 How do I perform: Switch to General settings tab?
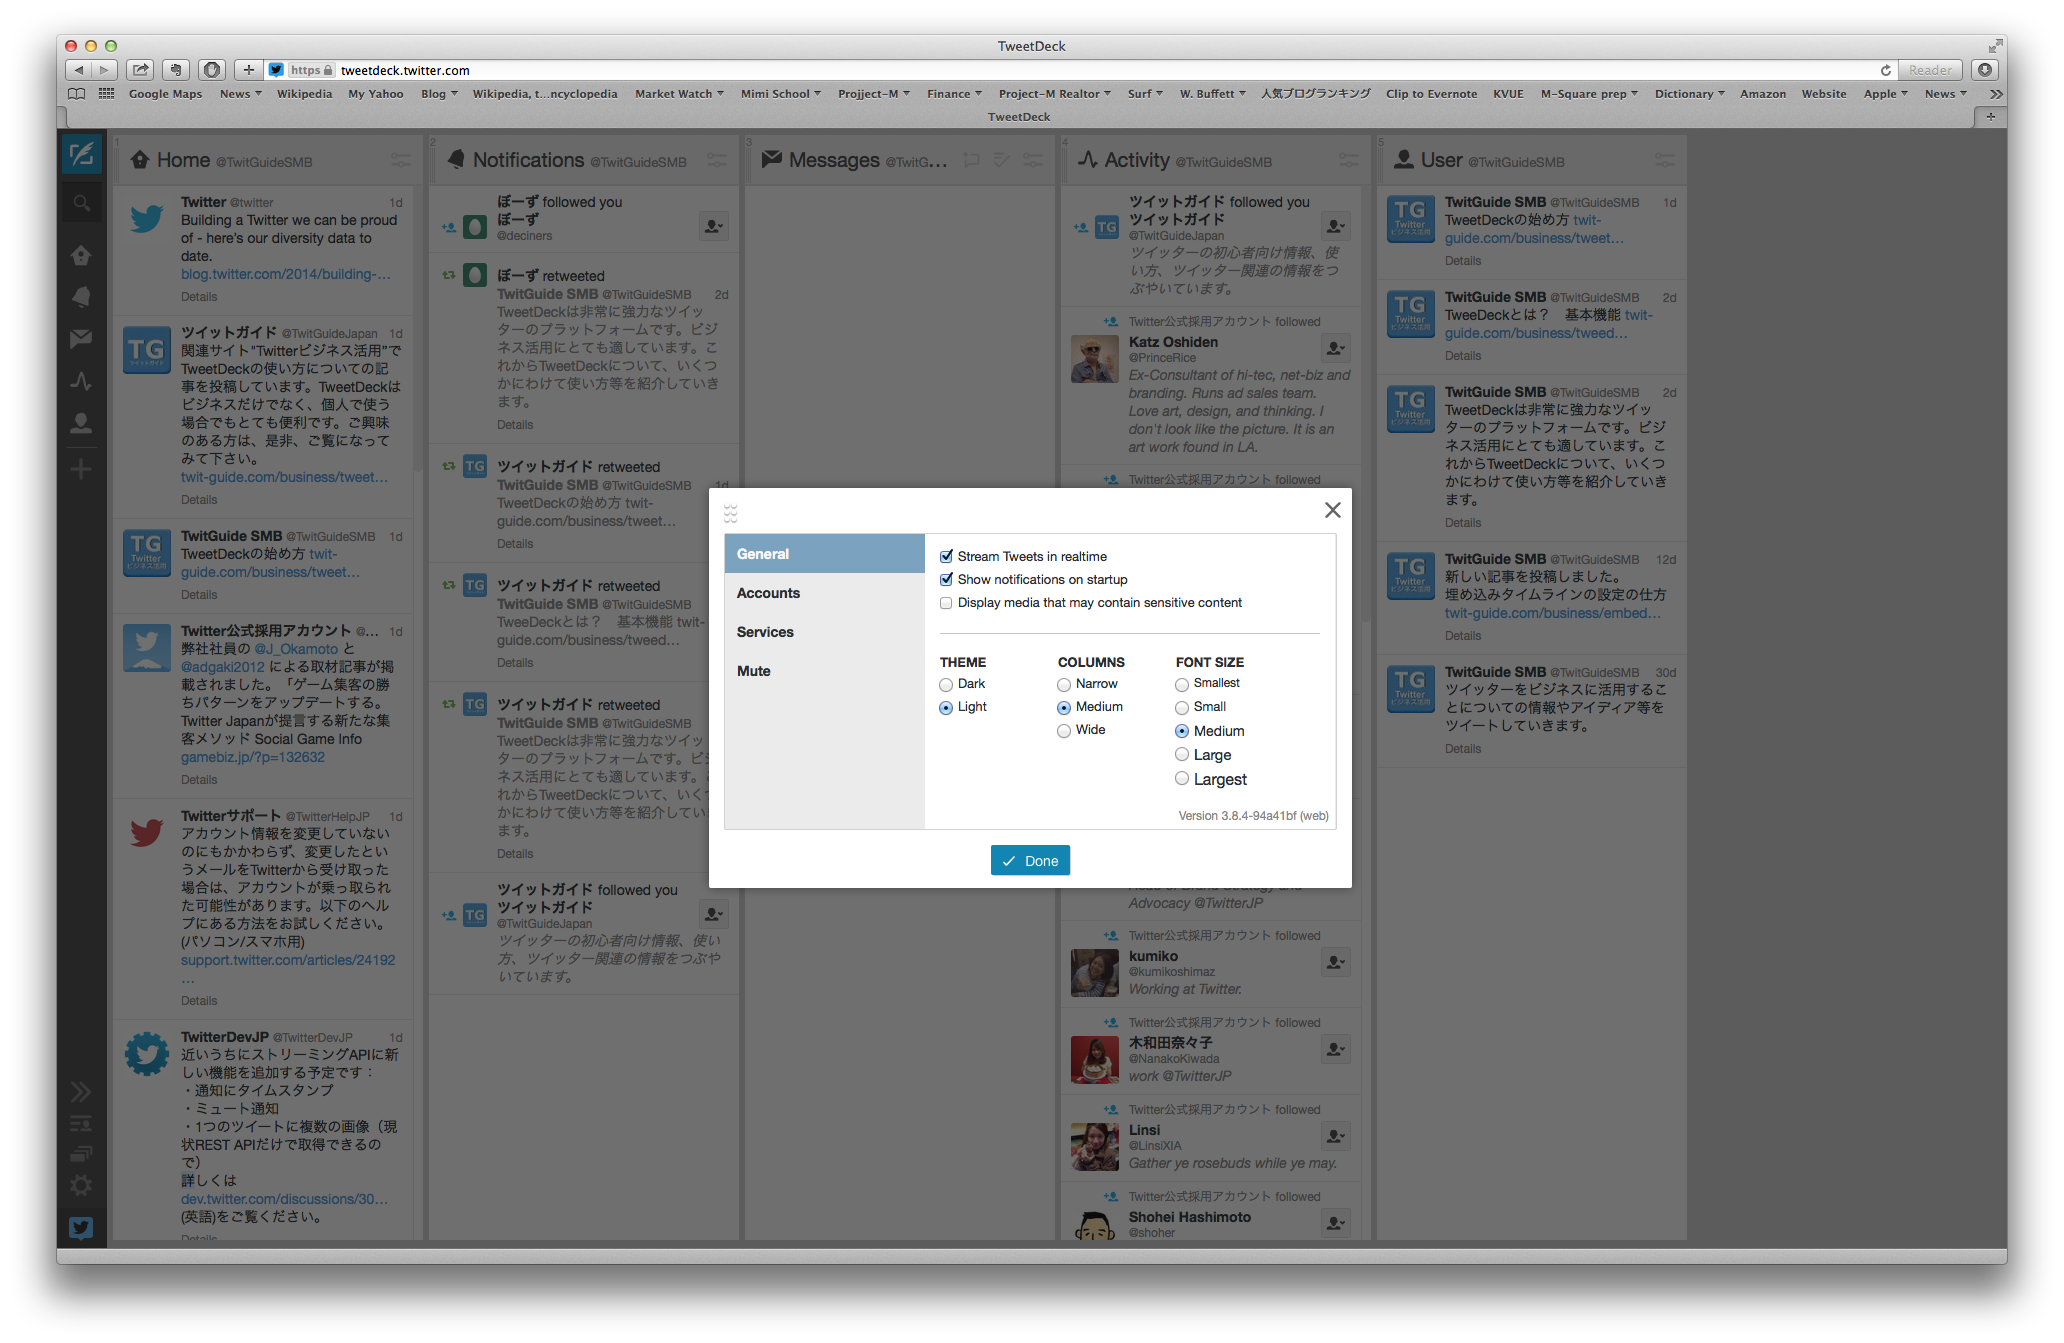(824, 554)
